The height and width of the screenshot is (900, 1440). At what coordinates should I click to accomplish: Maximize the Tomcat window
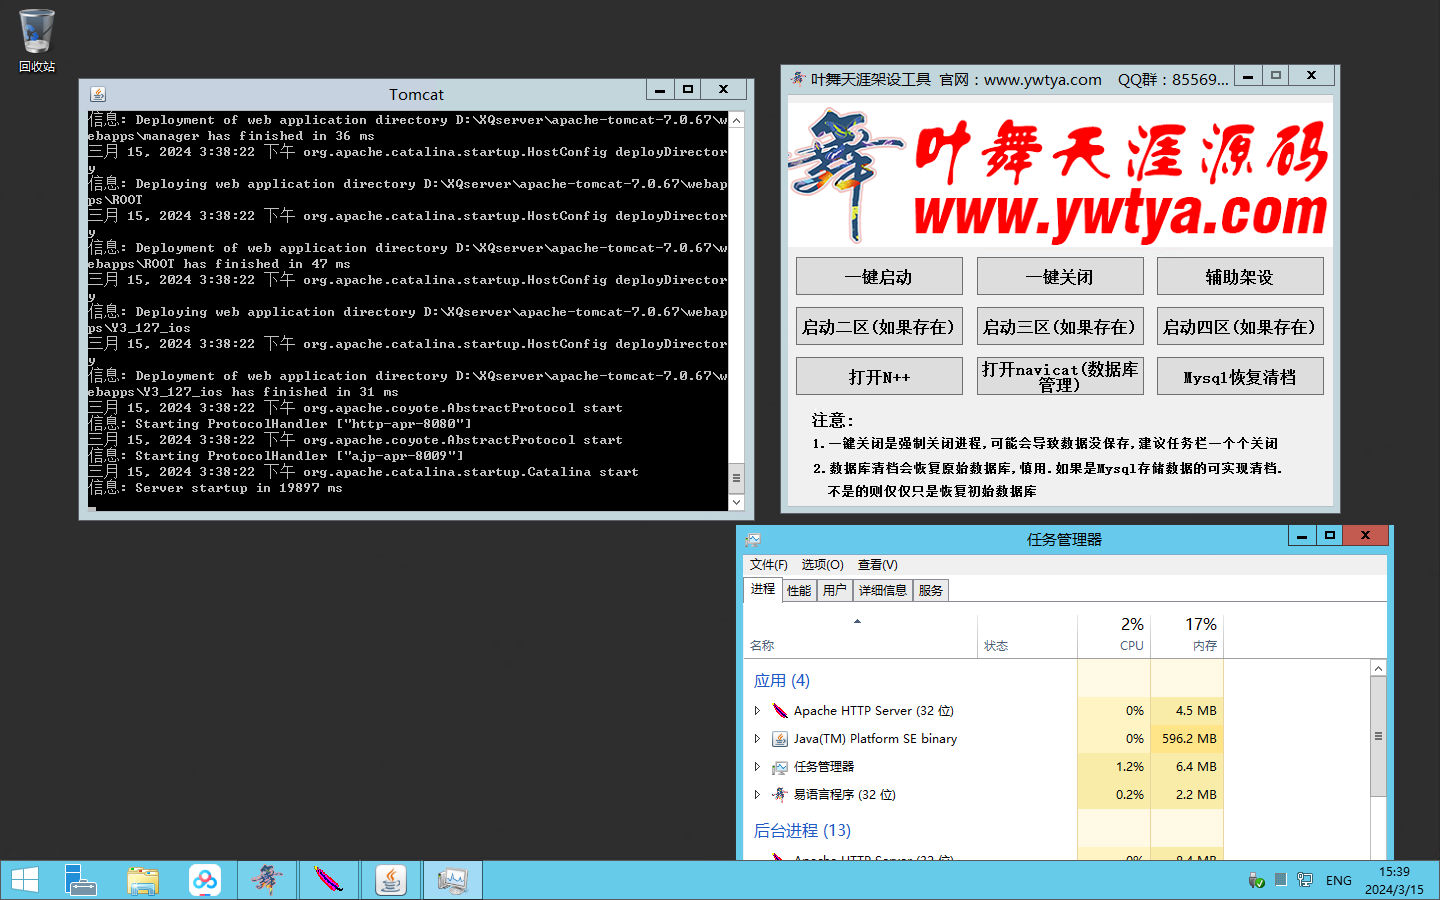click(688, 90)
